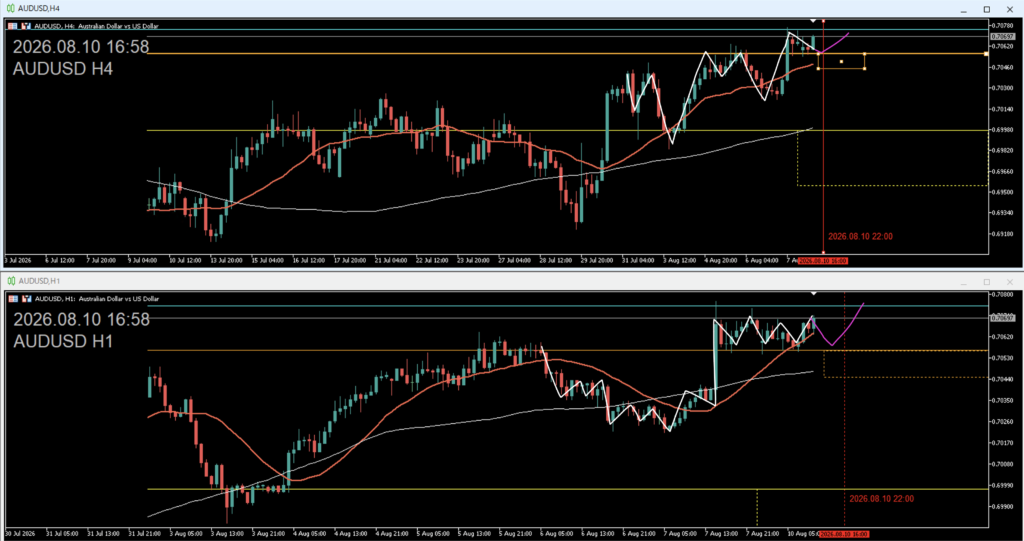The image size is (1024, 541).
Task: Click the H1 chart header 'Australian Dollar vs US Dollar'
Action: (x=118, y=299)
